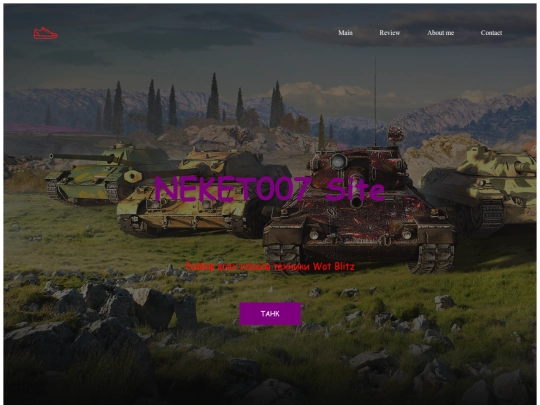Click the NEKET007 Site heading
This screenshot has width=540, height=405.
(270, 189)
